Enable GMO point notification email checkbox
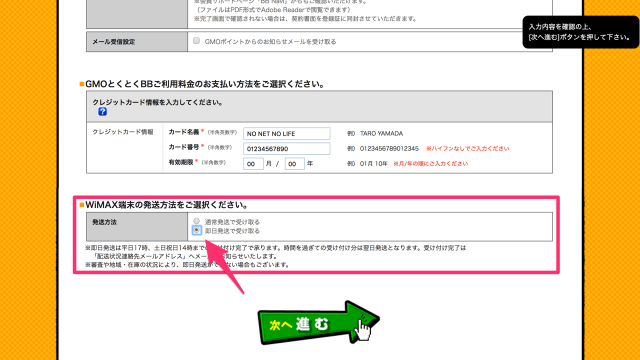 click(x=196, y=41)
